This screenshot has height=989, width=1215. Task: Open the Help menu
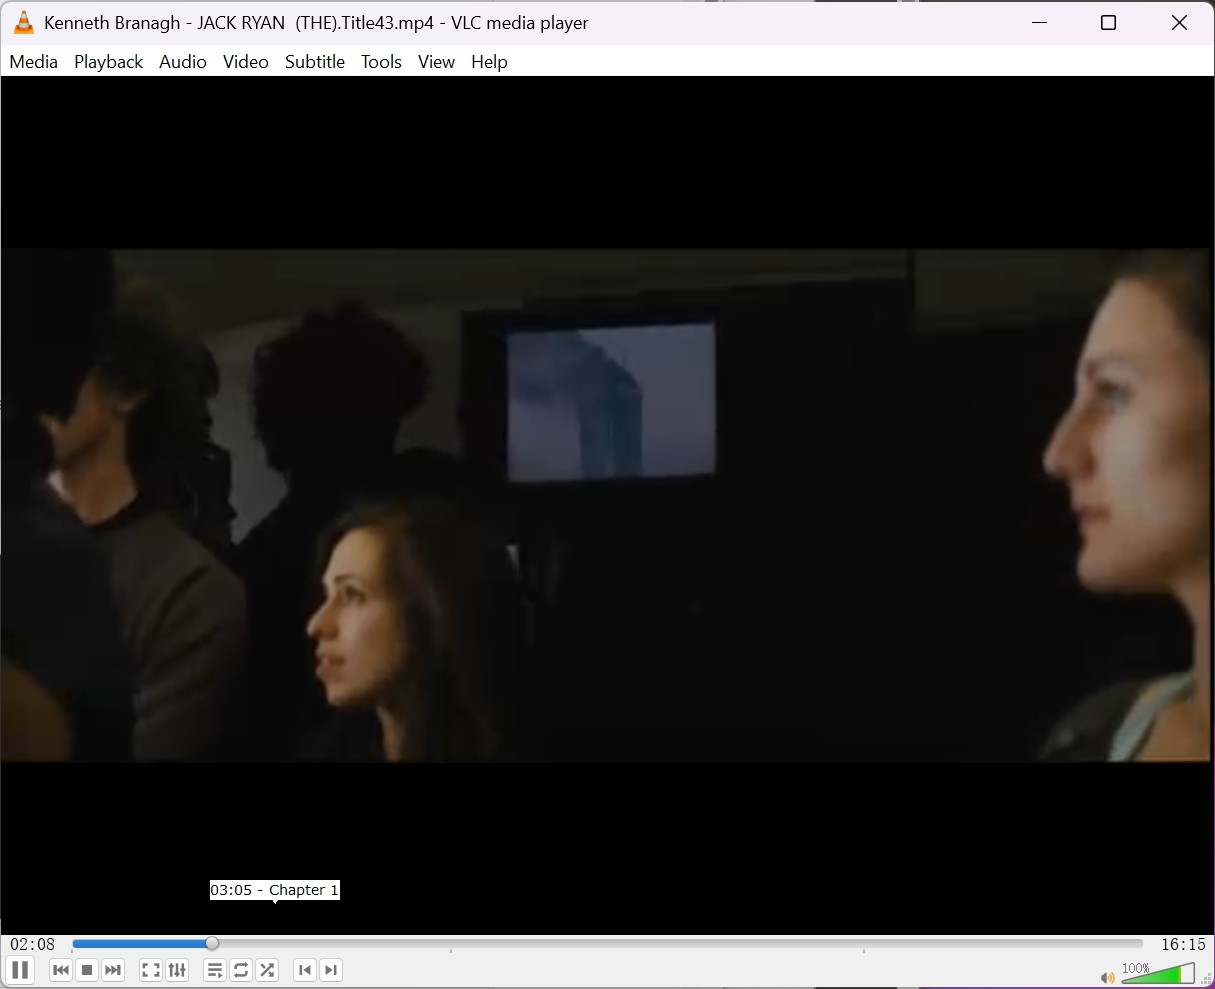click(x=489, y=61)
